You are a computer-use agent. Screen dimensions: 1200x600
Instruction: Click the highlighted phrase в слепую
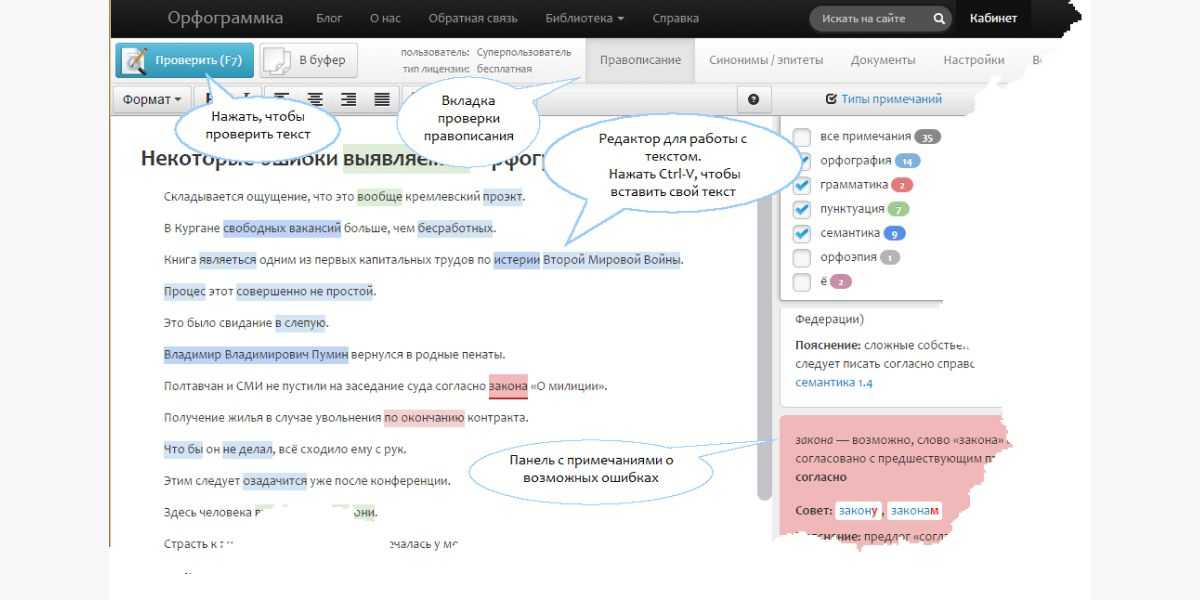pyautogui.click(x=301, y=323)
